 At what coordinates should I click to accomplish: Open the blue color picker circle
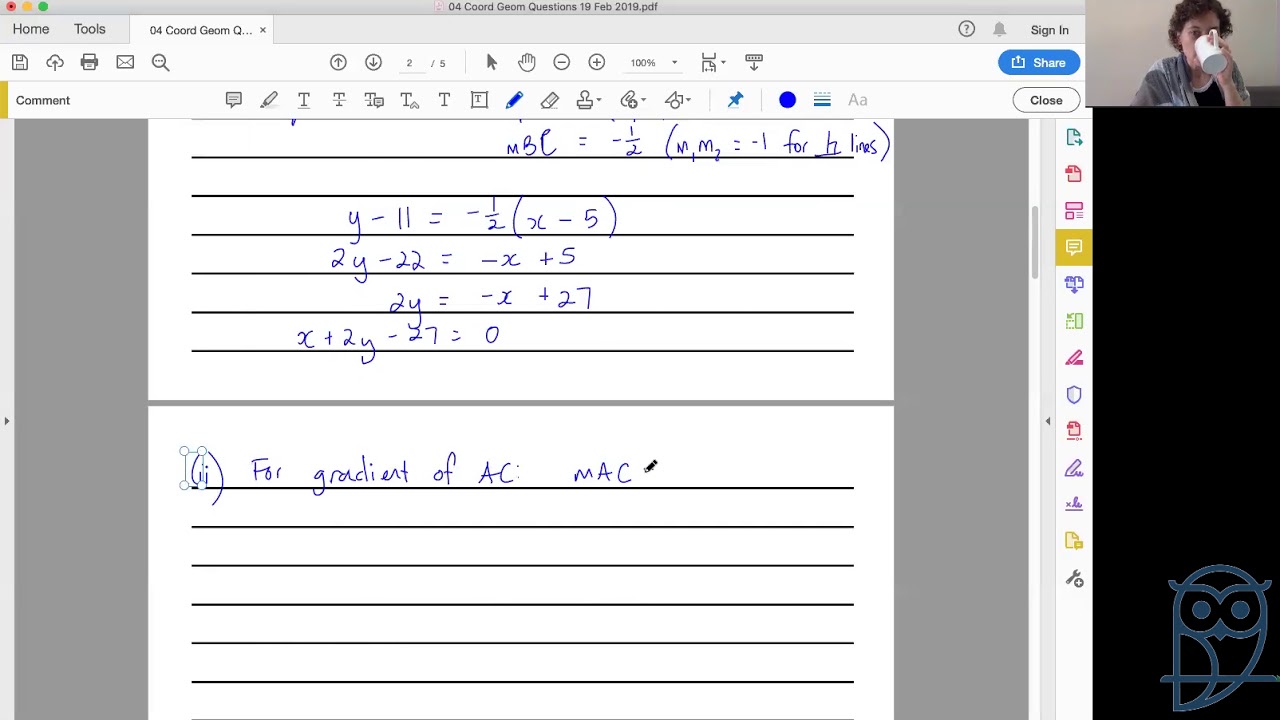(787, 100)
